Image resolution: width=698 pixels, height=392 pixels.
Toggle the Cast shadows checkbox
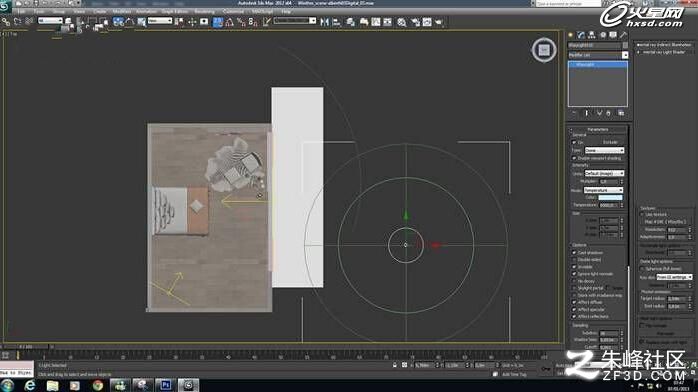(x=574, y=252)
